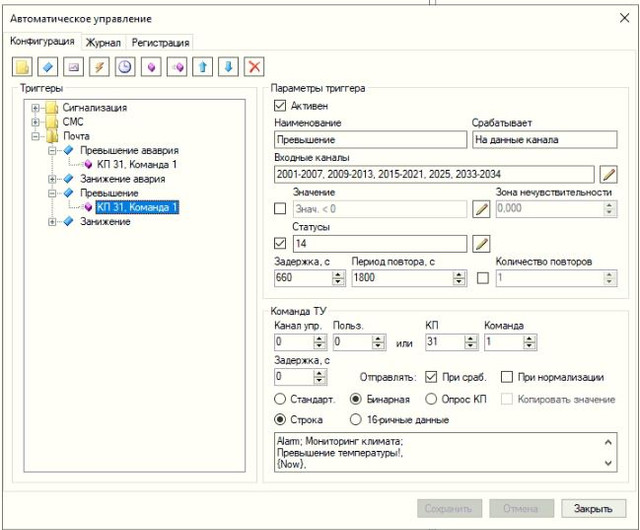Select the highlighted КП 31, Команда 1 item
Screen dimensions: 640x530
pyautogui.click(x=137, y=207)
